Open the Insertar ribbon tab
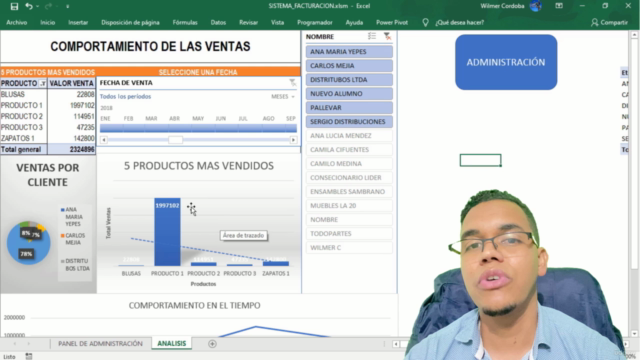Viewport: 640px width, 360px height. tap(78, 22)
